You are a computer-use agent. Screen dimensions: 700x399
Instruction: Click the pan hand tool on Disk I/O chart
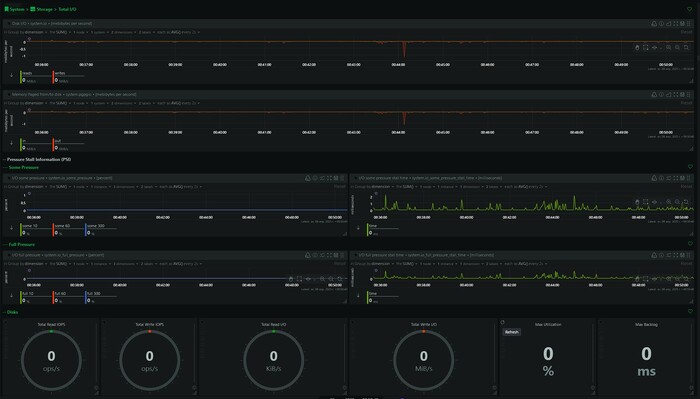637,47
